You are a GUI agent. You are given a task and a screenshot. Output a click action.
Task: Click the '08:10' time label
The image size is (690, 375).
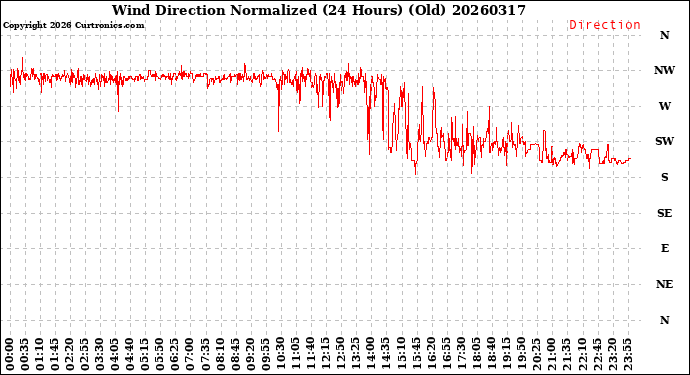point(220,354)
